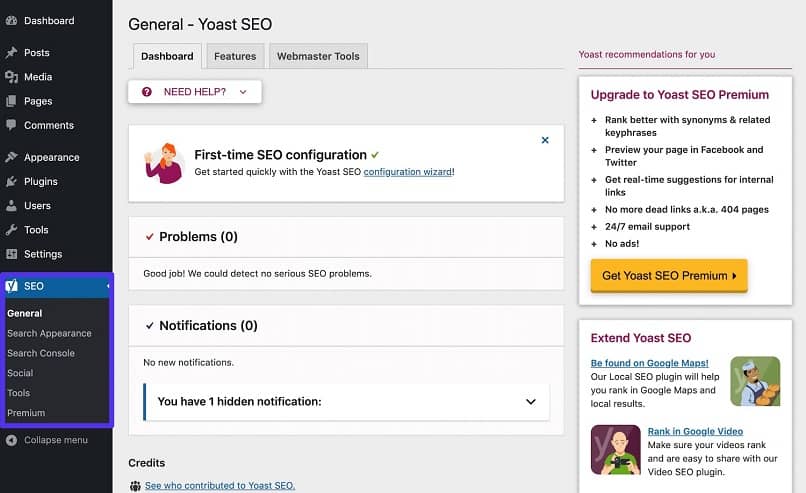Expand the hidden notification chevron
The width and height of the screenshot is (806, 493).
531,401
